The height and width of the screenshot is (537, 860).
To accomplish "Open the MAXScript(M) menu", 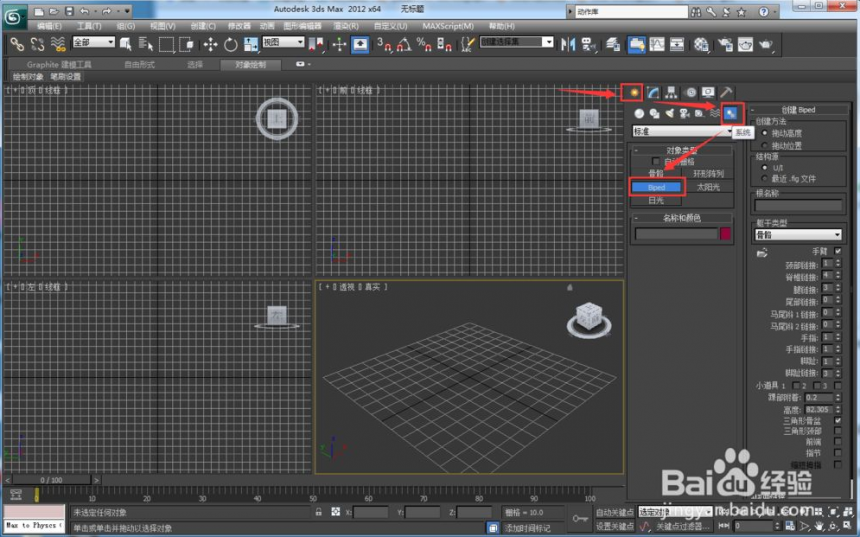I will [x=448, y=26].
